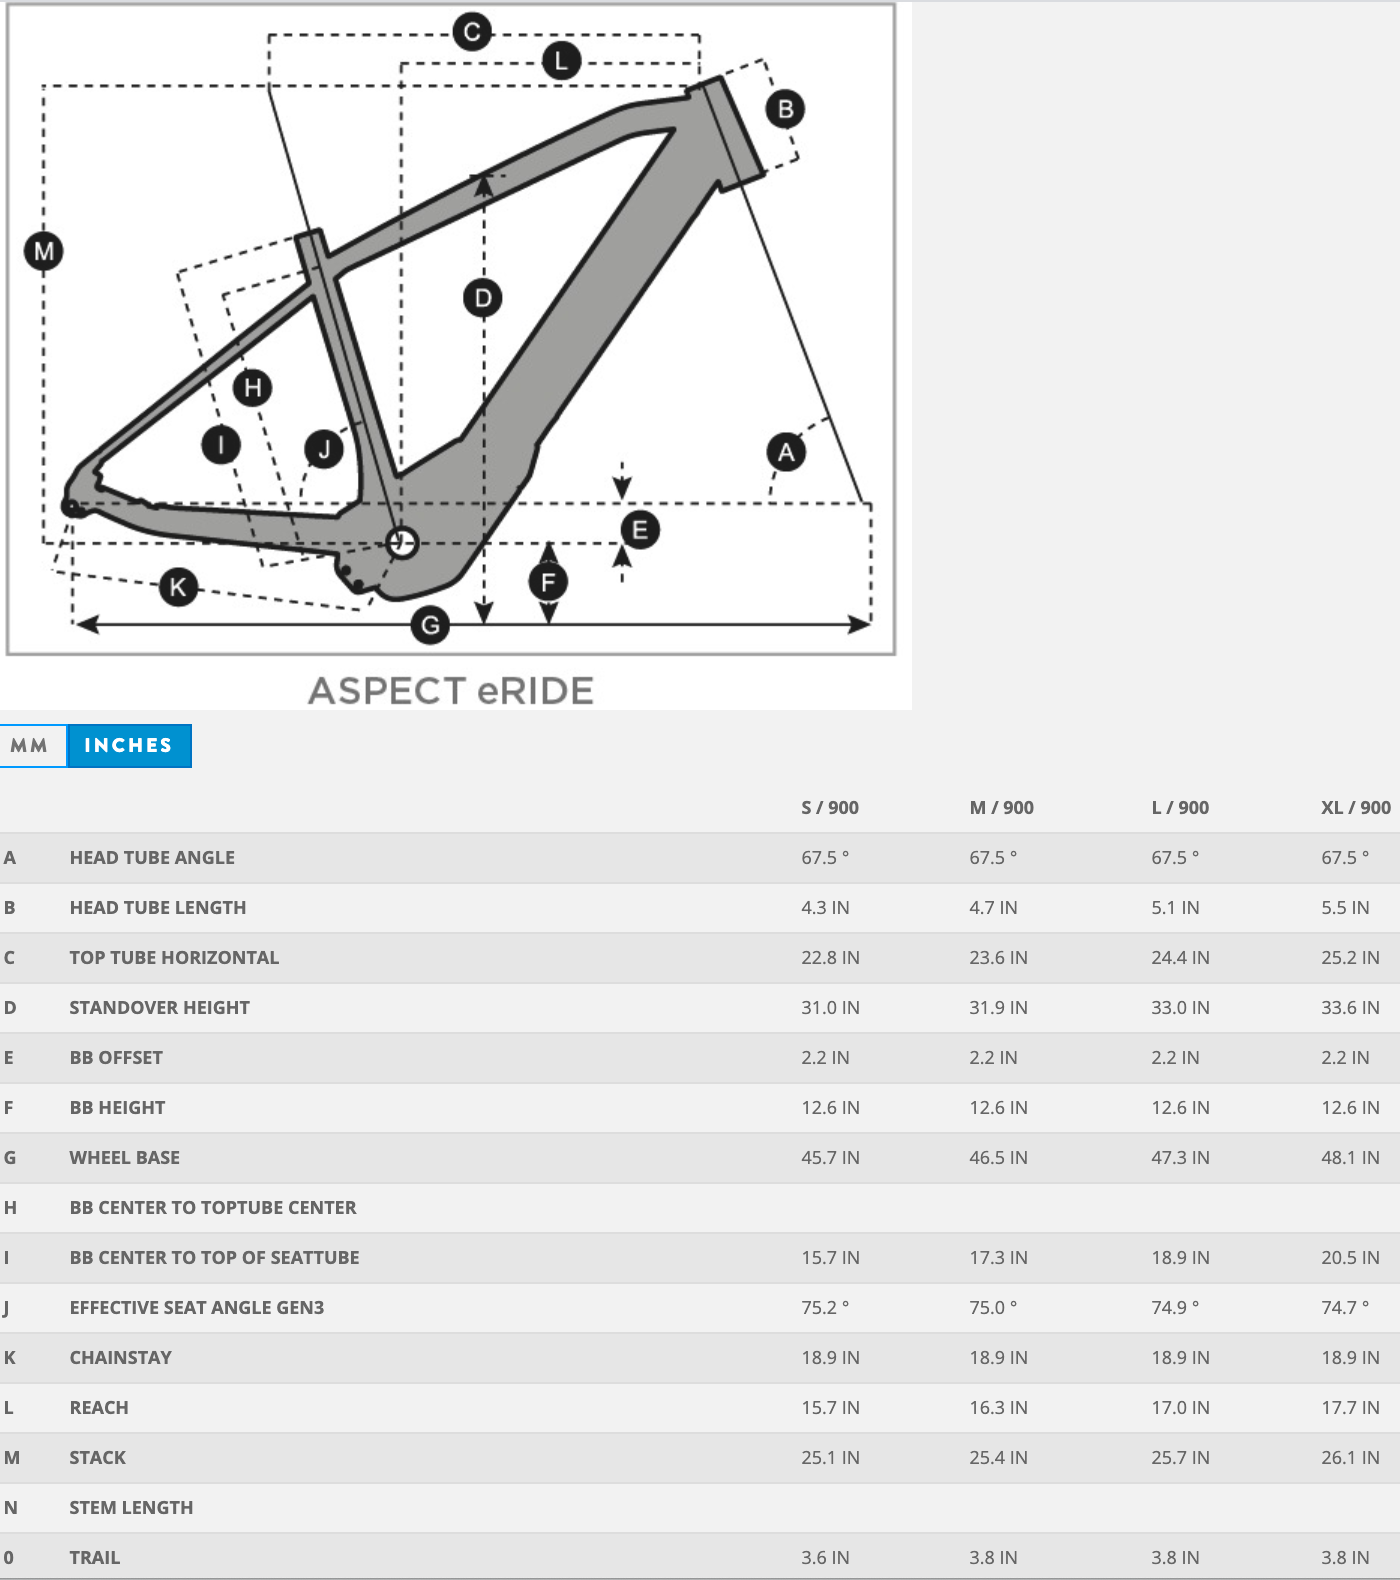Click the 16.3 IN reach value
The width and height of the screenshot is (1400, 1580).
tap(998, 1408)
